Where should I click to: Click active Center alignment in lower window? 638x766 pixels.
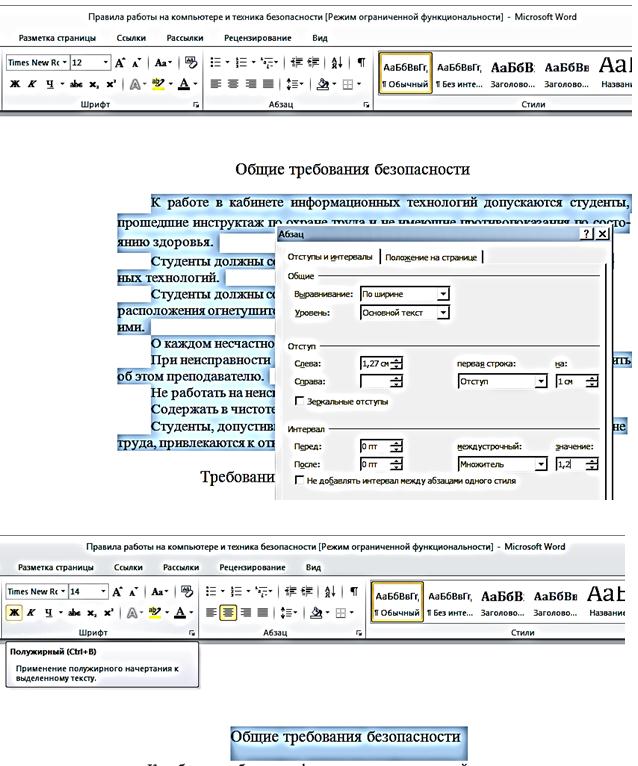coord(228,612)
